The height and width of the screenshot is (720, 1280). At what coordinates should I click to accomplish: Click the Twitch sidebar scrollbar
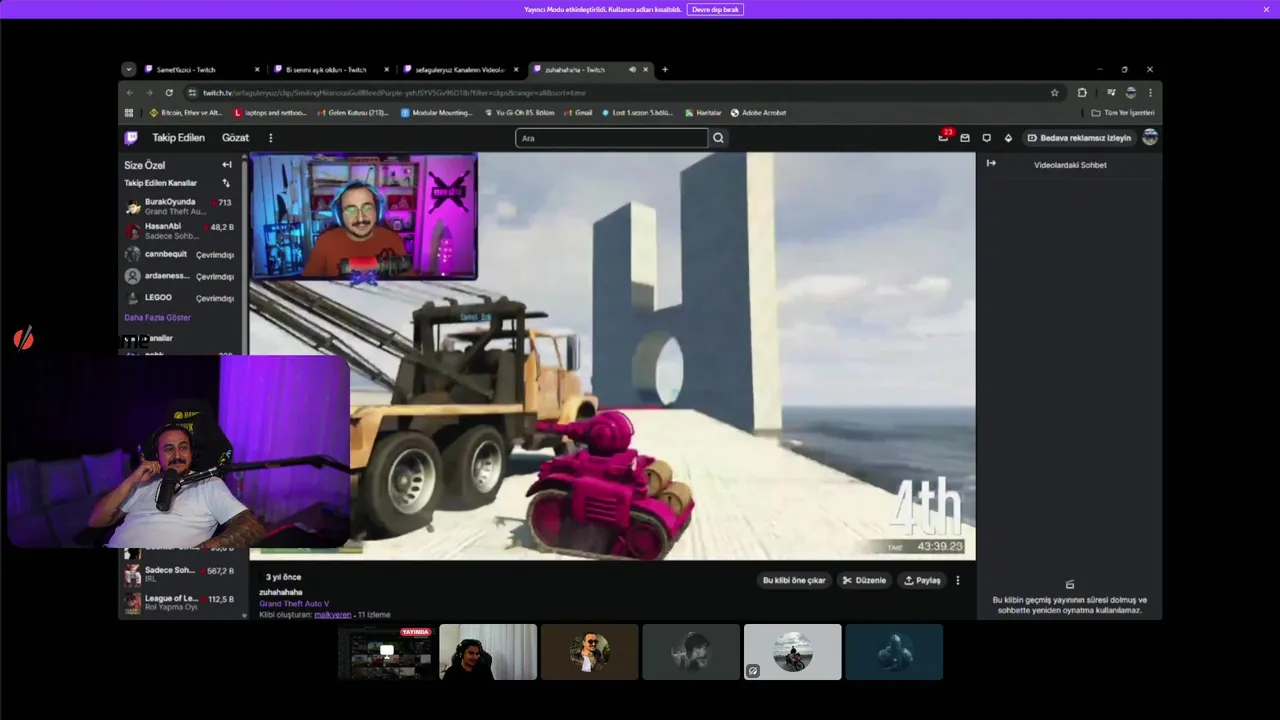pyautogui.click(x=244, y=260)
